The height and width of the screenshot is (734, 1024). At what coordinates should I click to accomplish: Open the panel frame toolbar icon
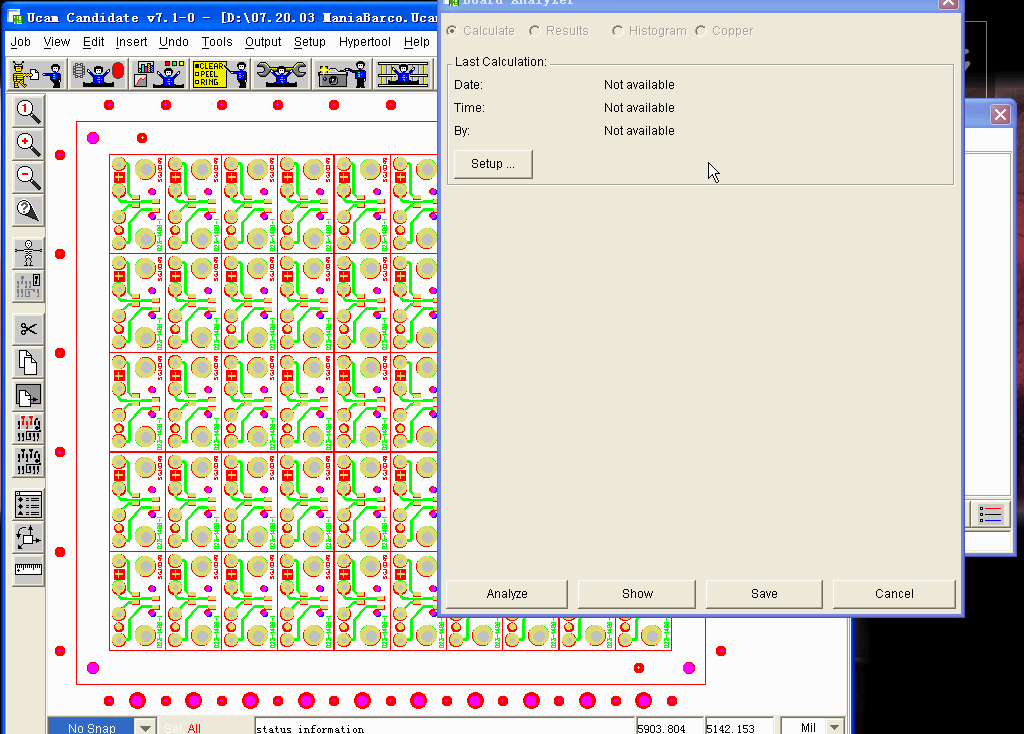402,74
